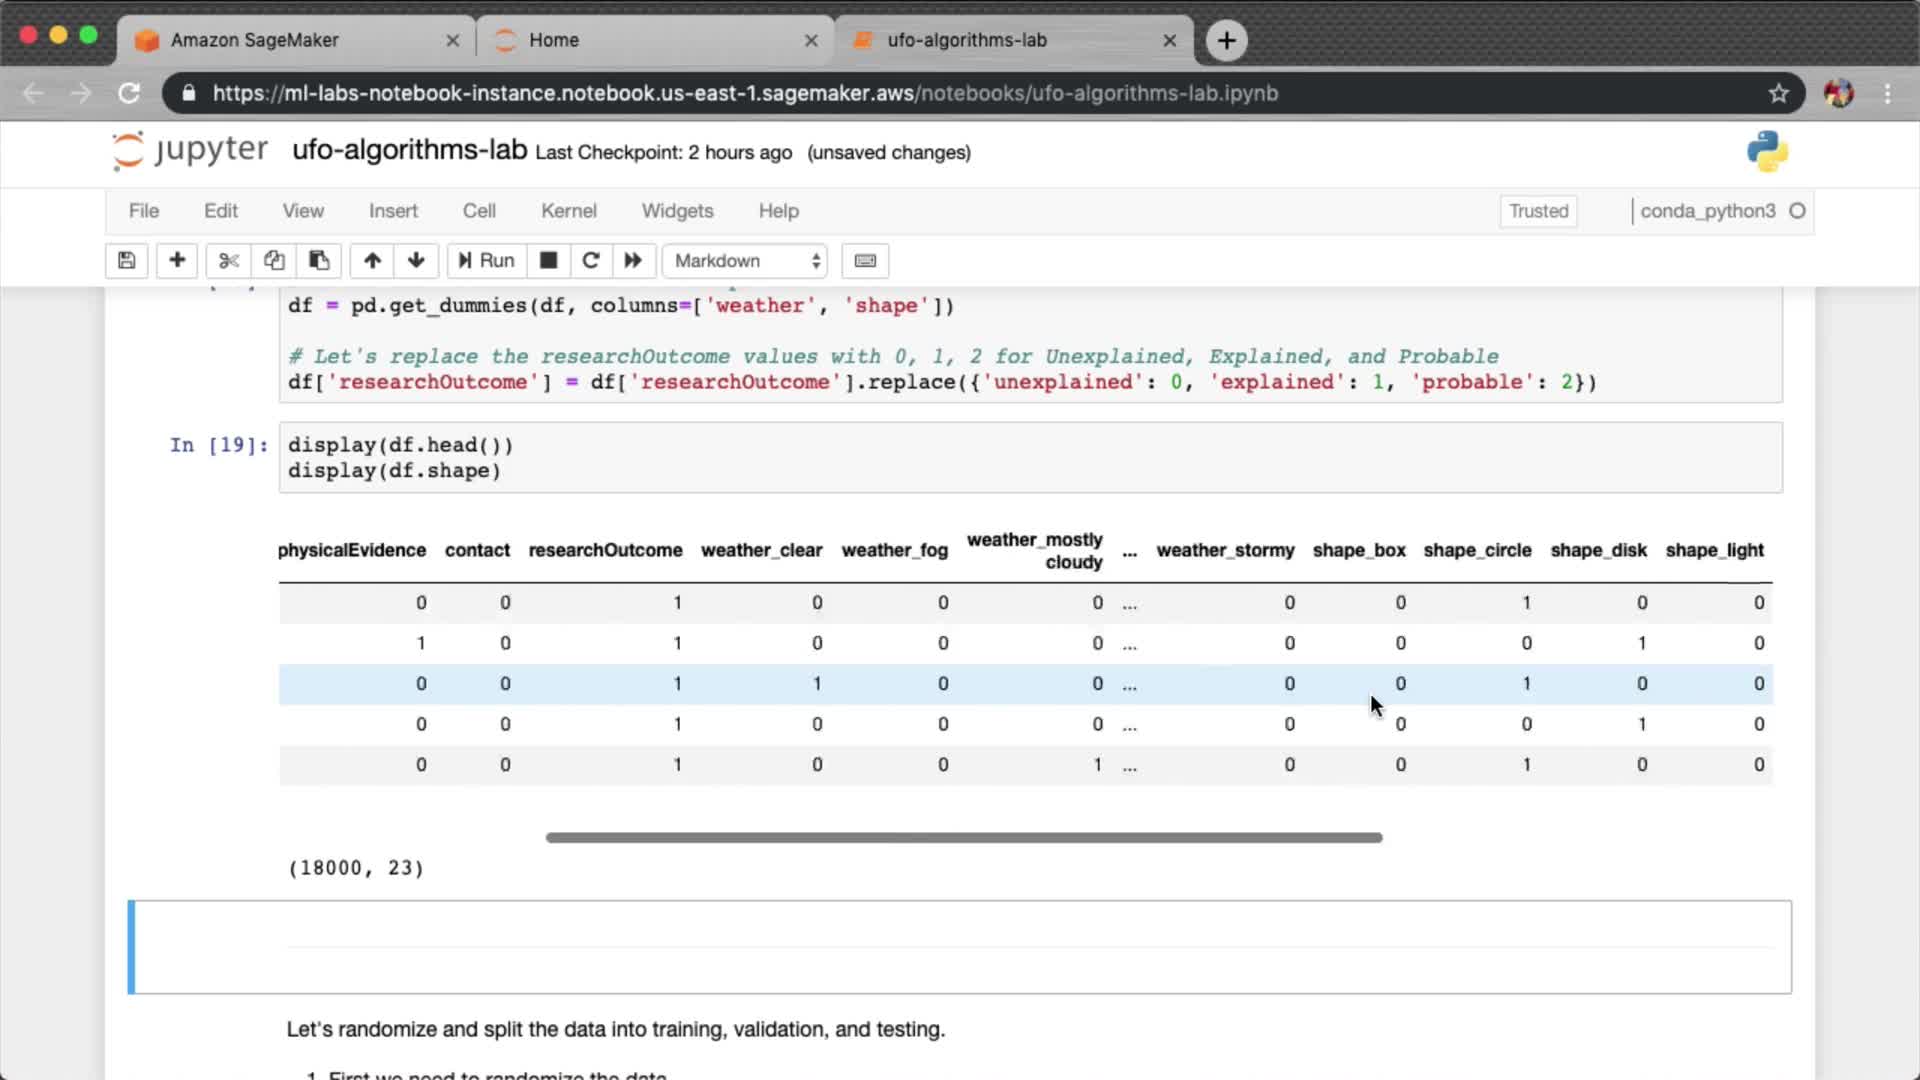Viewport: 1920px width, 1080px height.
Task: Cut selected cells with the scissors icon
Action: [x=229, y=261]
